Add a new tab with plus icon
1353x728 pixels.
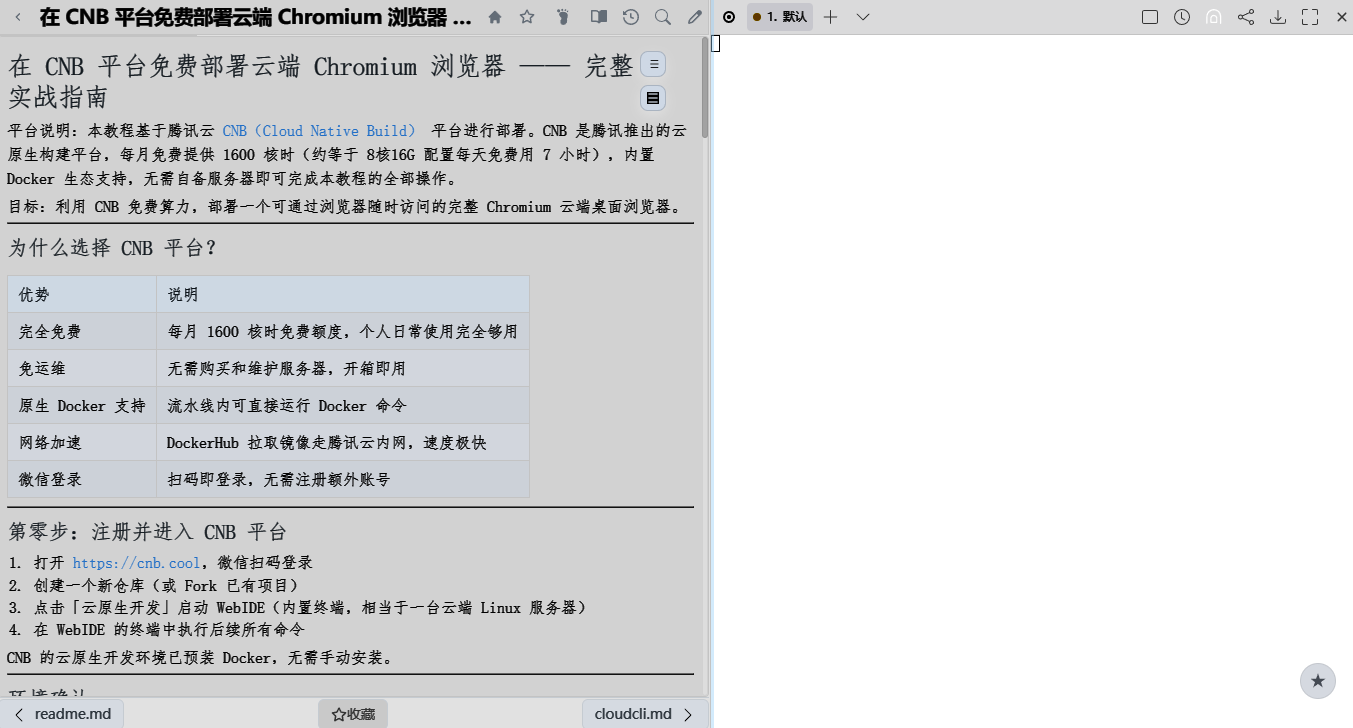point(830,17)
